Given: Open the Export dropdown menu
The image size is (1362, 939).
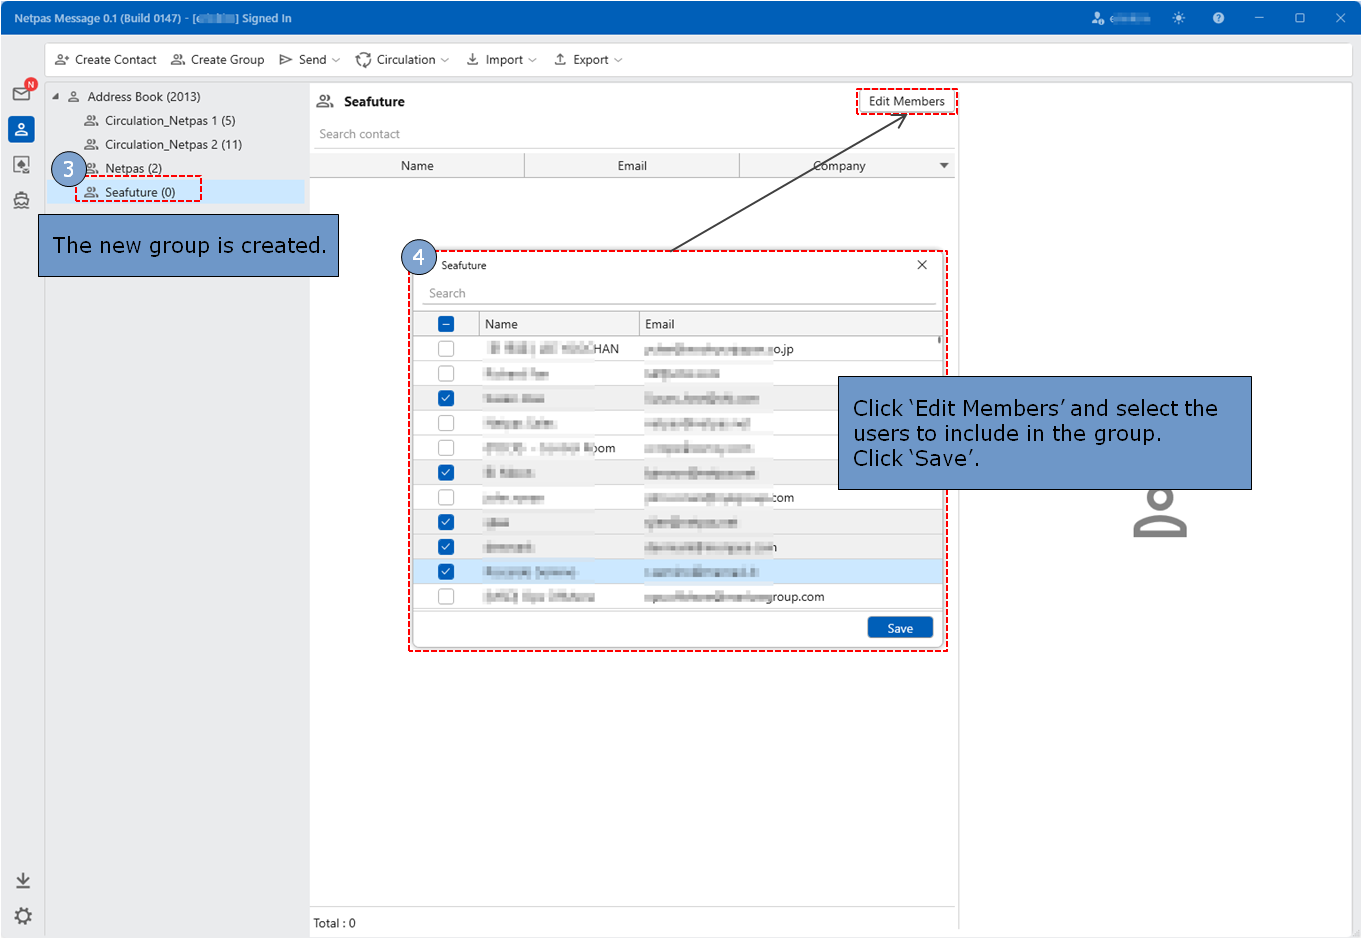Looking at the screenshot, I should coord(589,60).
